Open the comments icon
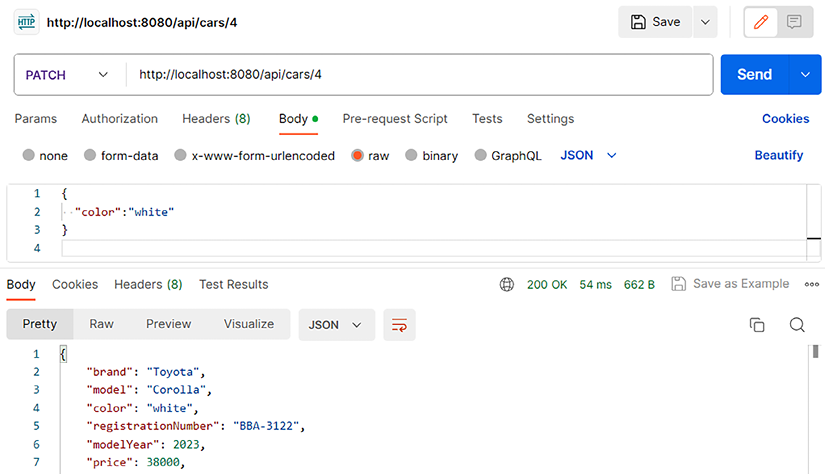 point(794,22)
